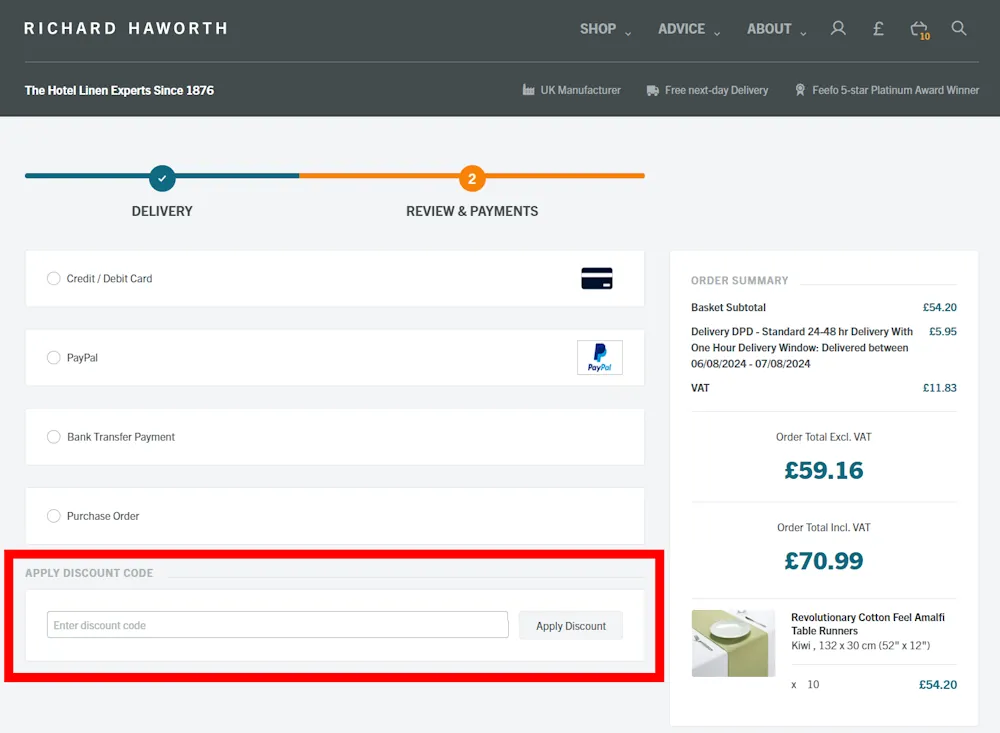Click the APPLY DISCOUNT CODE heading
This screenshot has height=733, width=1000.
click(89, 573)
